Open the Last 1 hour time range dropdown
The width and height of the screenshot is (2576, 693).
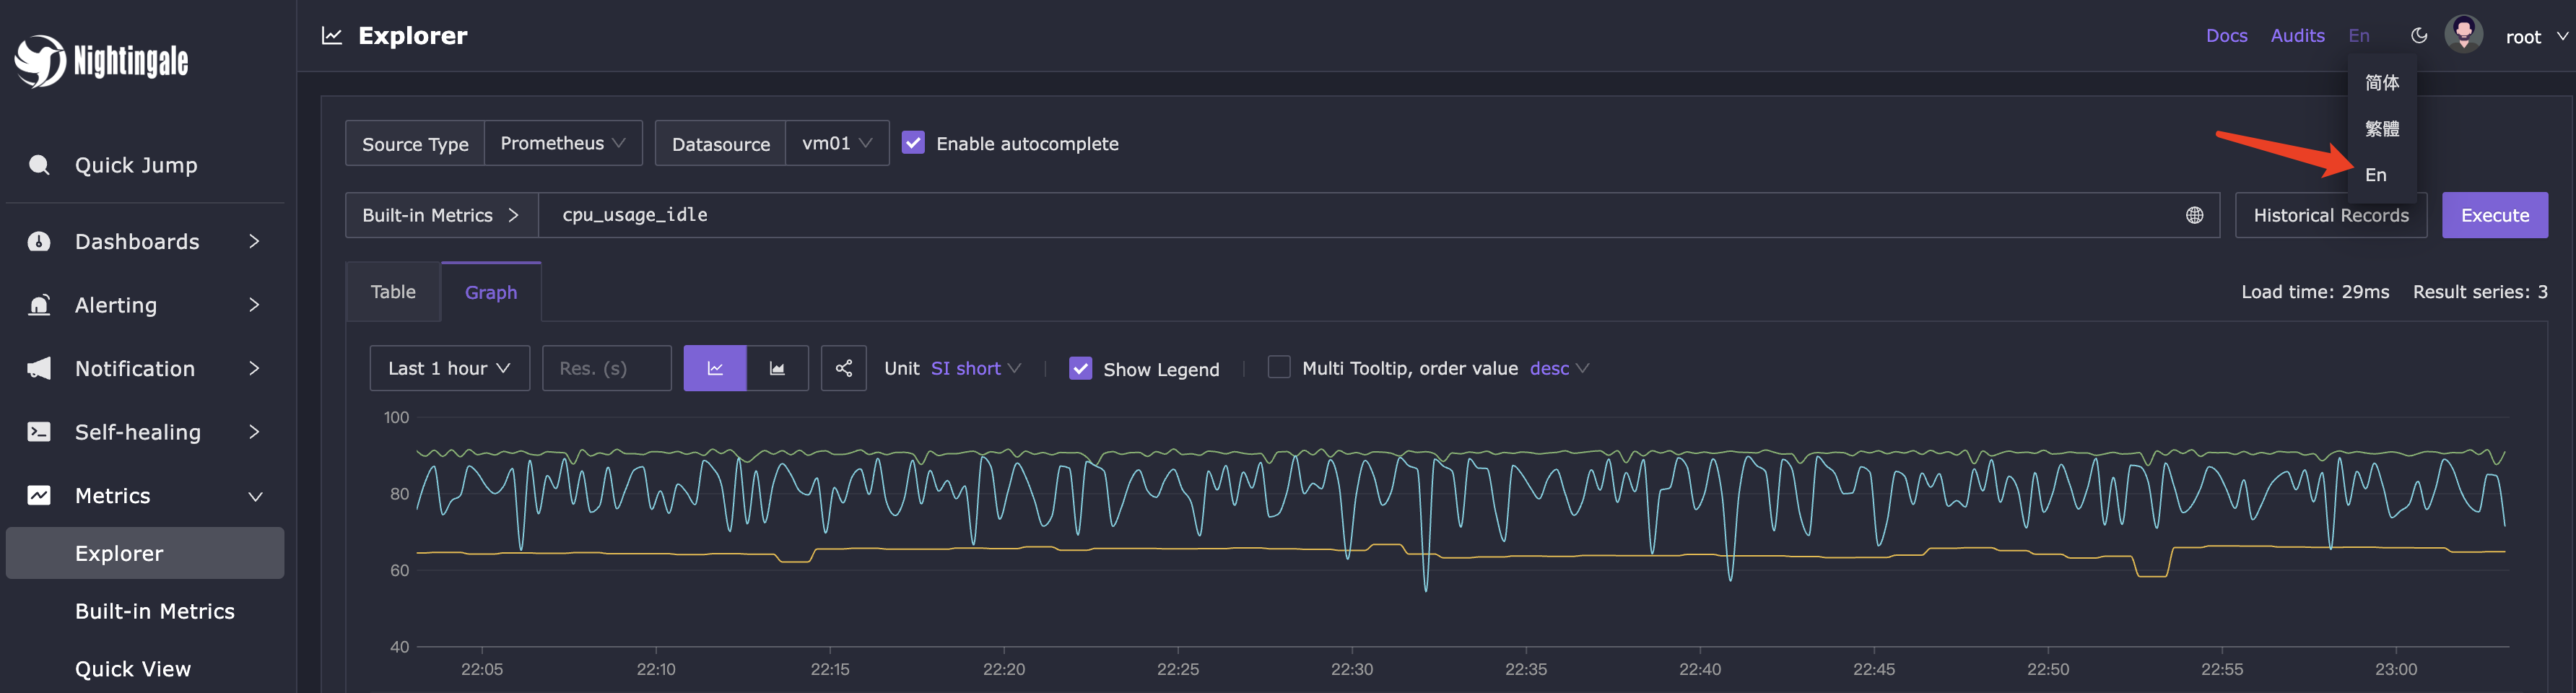tap(449, 368)
